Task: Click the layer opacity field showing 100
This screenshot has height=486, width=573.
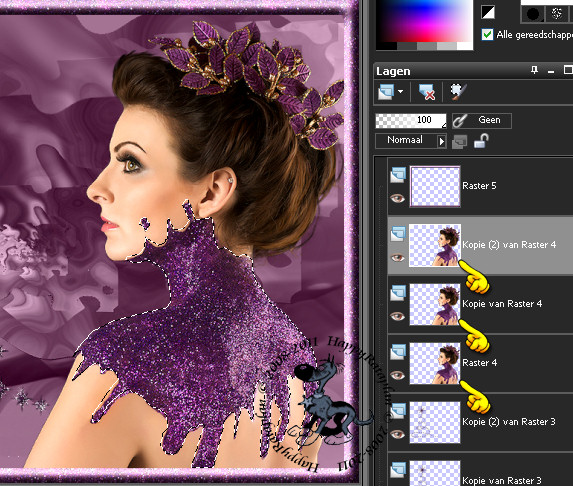Action: [x=411, y=120]
